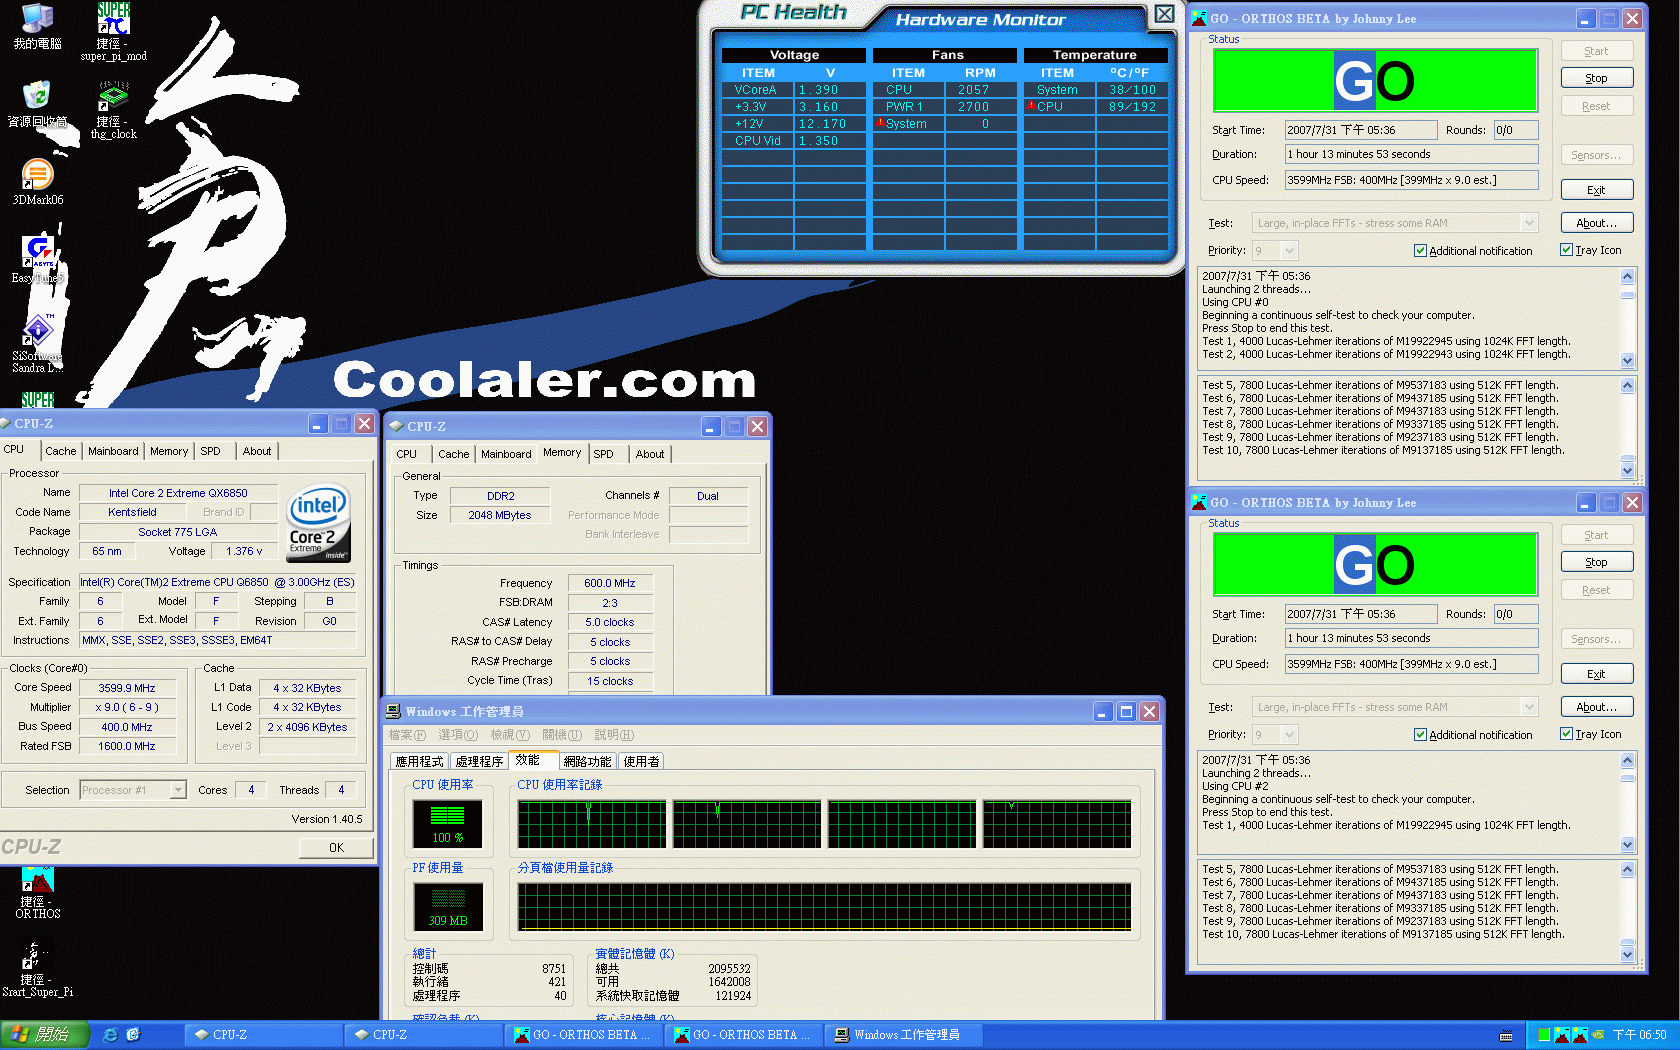Click the upper ORTHOS window title icon

click(1199, 18)
